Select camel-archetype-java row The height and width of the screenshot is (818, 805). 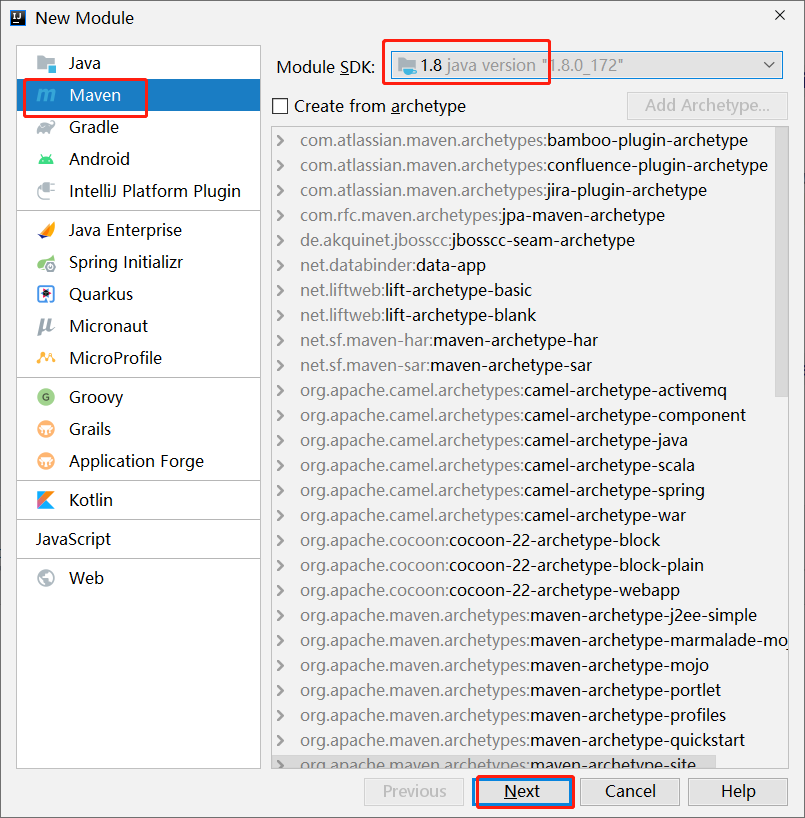point(523,441)
